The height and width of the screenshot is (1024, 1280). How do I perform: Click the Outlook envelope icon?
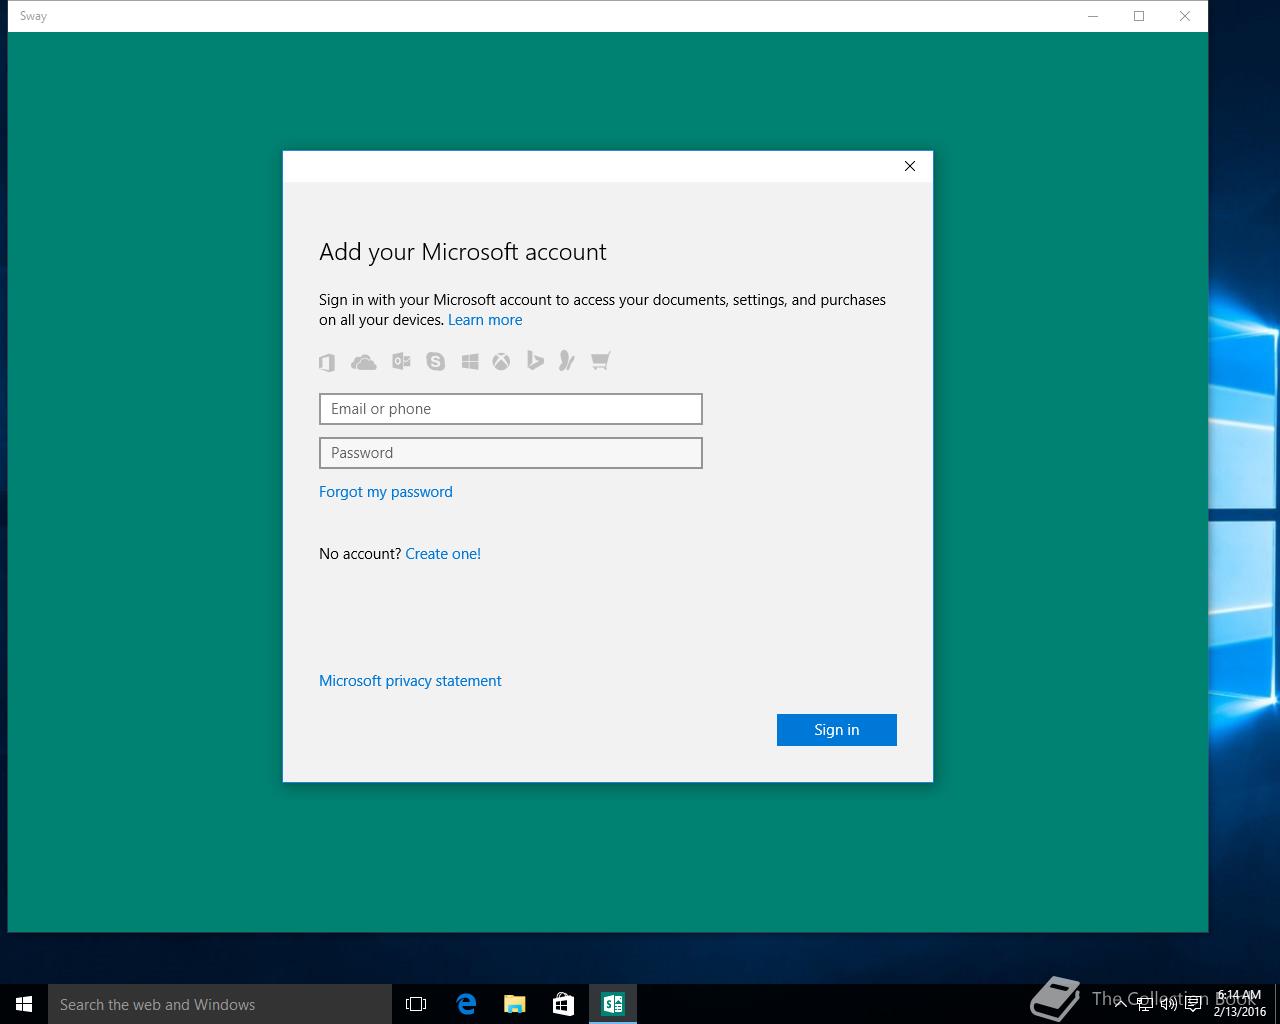coord(401,361)
